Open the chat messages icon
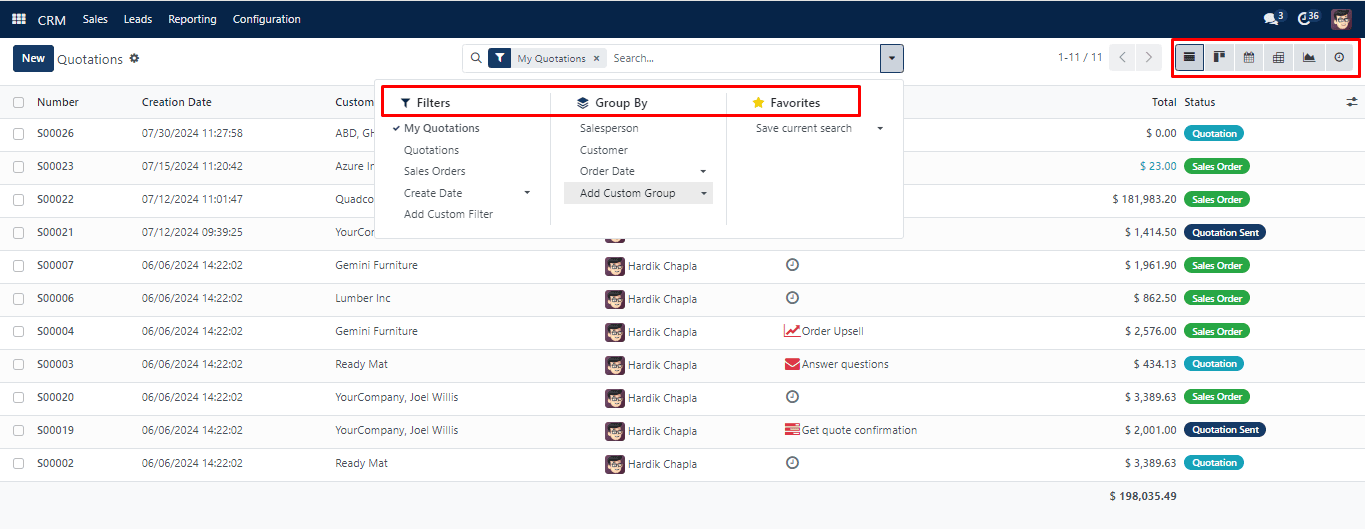Viewport: 1365px width, 529px height. [1271, 19]
